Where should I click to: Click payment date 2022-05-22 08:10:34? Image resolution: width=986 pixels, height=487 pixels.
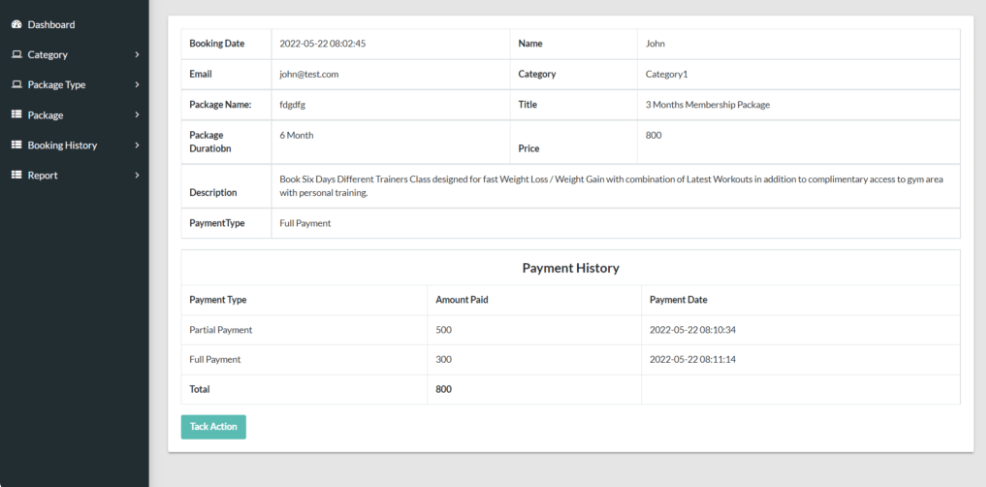point(692,330)
